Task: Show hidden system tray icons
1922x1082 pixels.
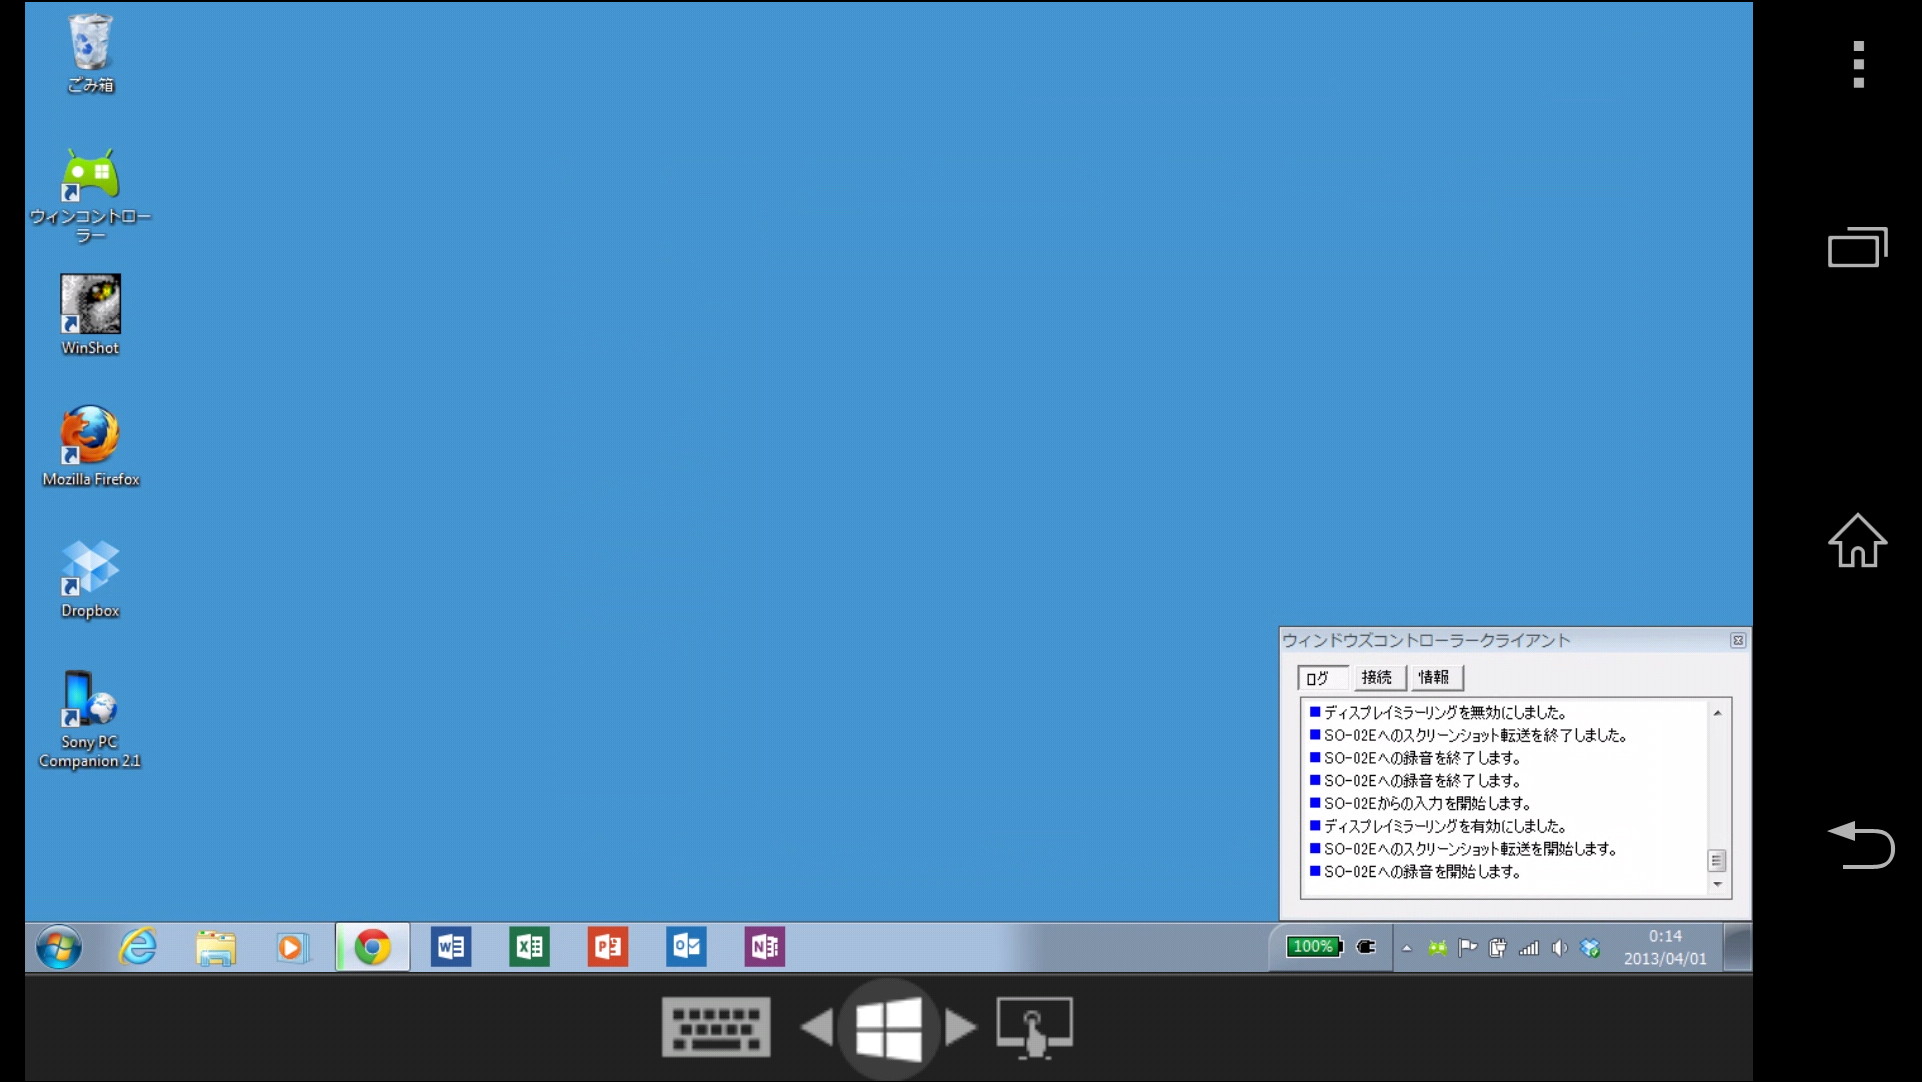Action: (1407, 948)
